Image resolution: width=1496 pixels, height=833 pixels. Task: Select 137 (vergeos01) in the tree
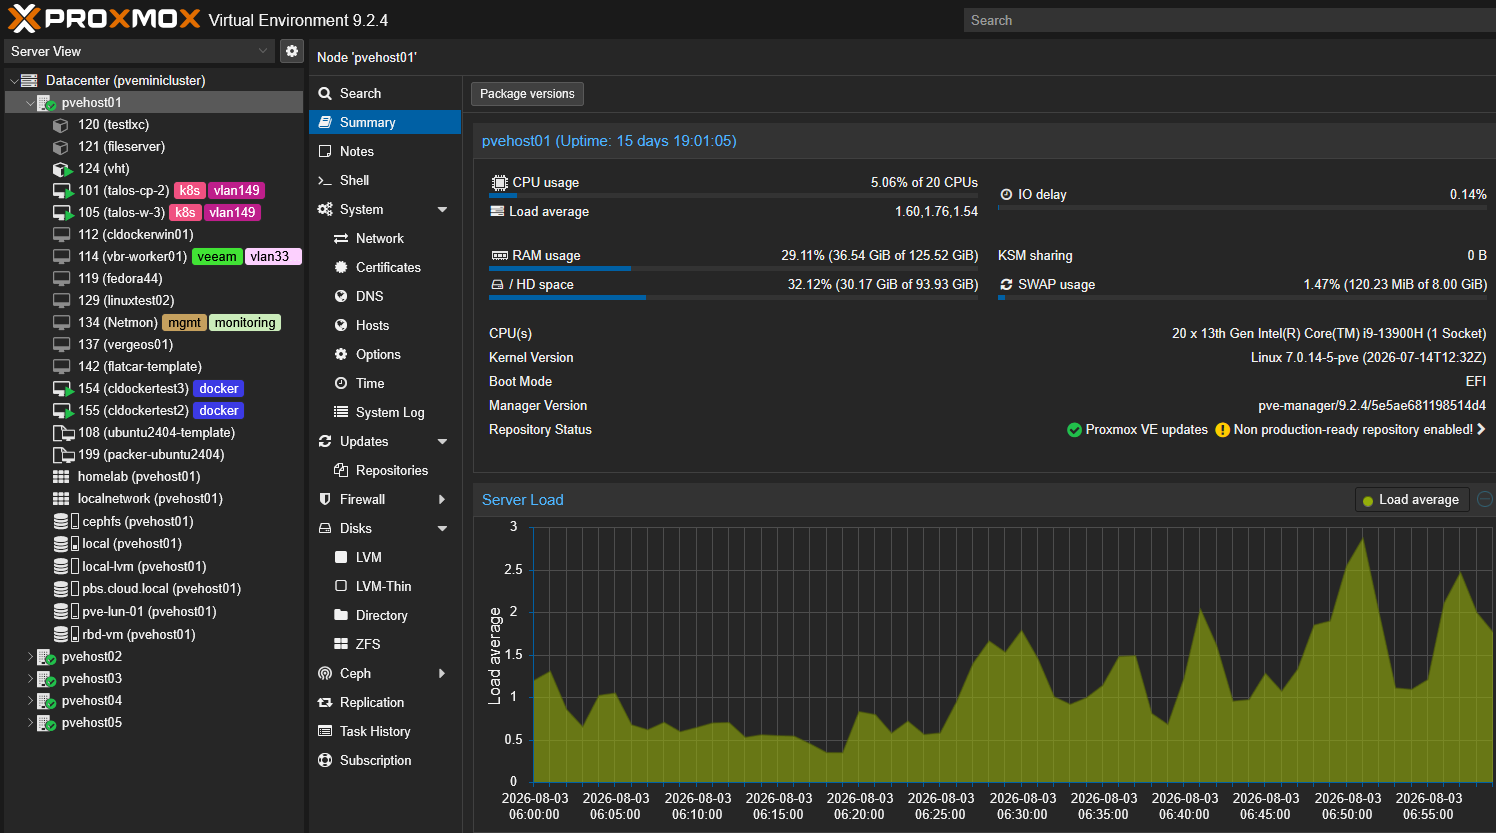tap(154, 344)
